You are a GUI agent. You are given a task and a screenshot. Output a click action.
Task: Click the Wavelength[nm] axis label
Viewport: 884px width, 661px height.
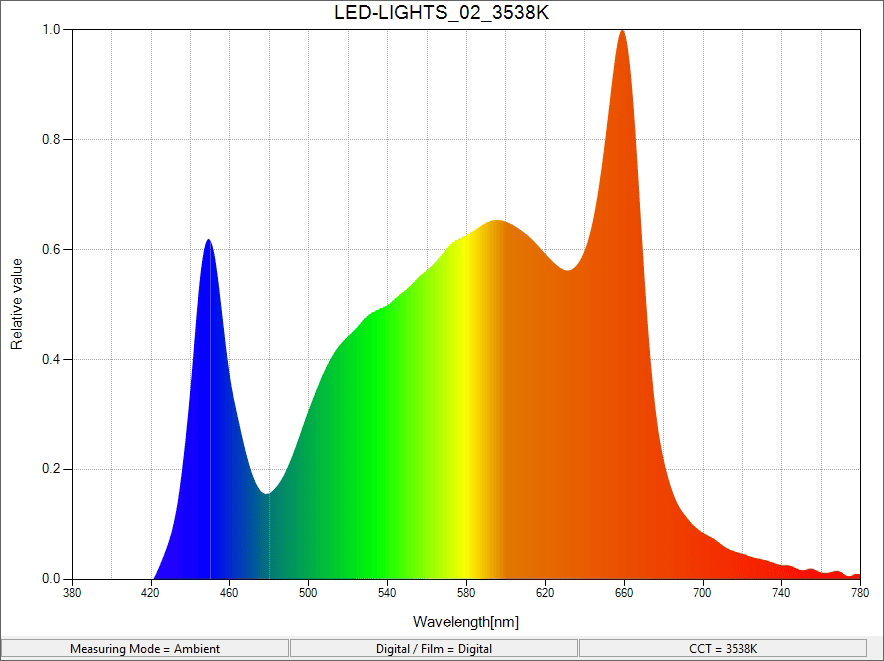(466, 622)
